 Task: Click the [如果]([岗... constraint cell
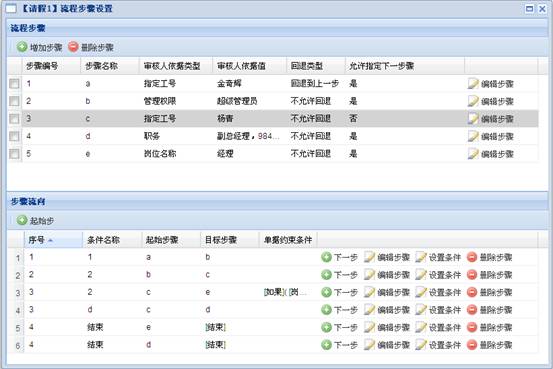(285, 292)
